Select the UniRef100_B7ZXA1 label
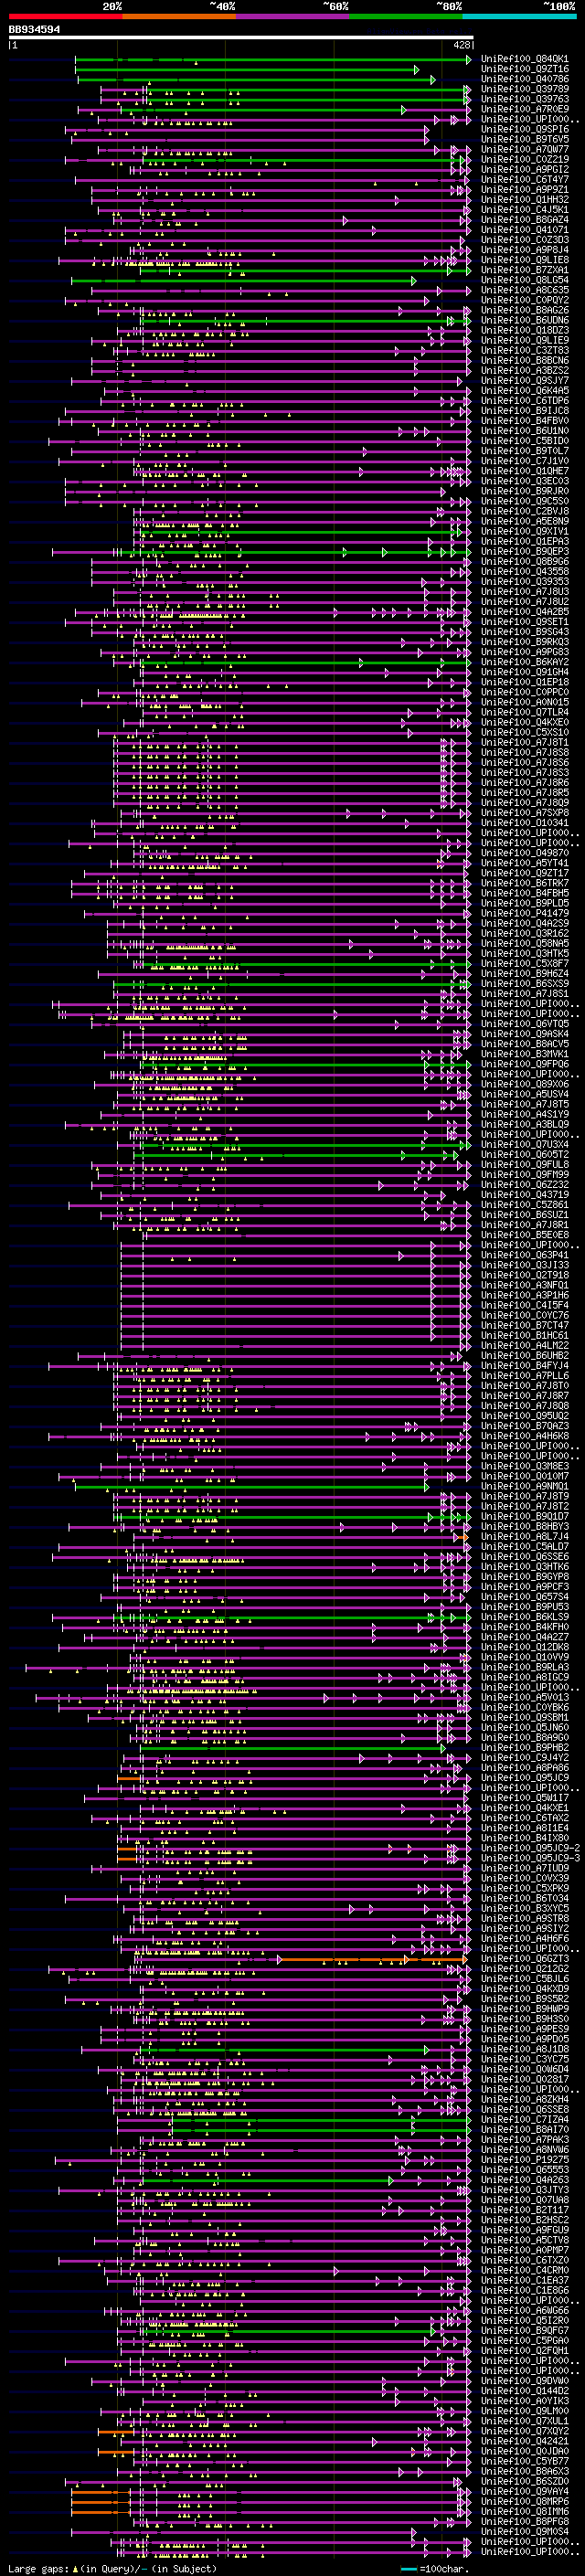Viewport: 585px width, 2576px height. coord(524,270)
